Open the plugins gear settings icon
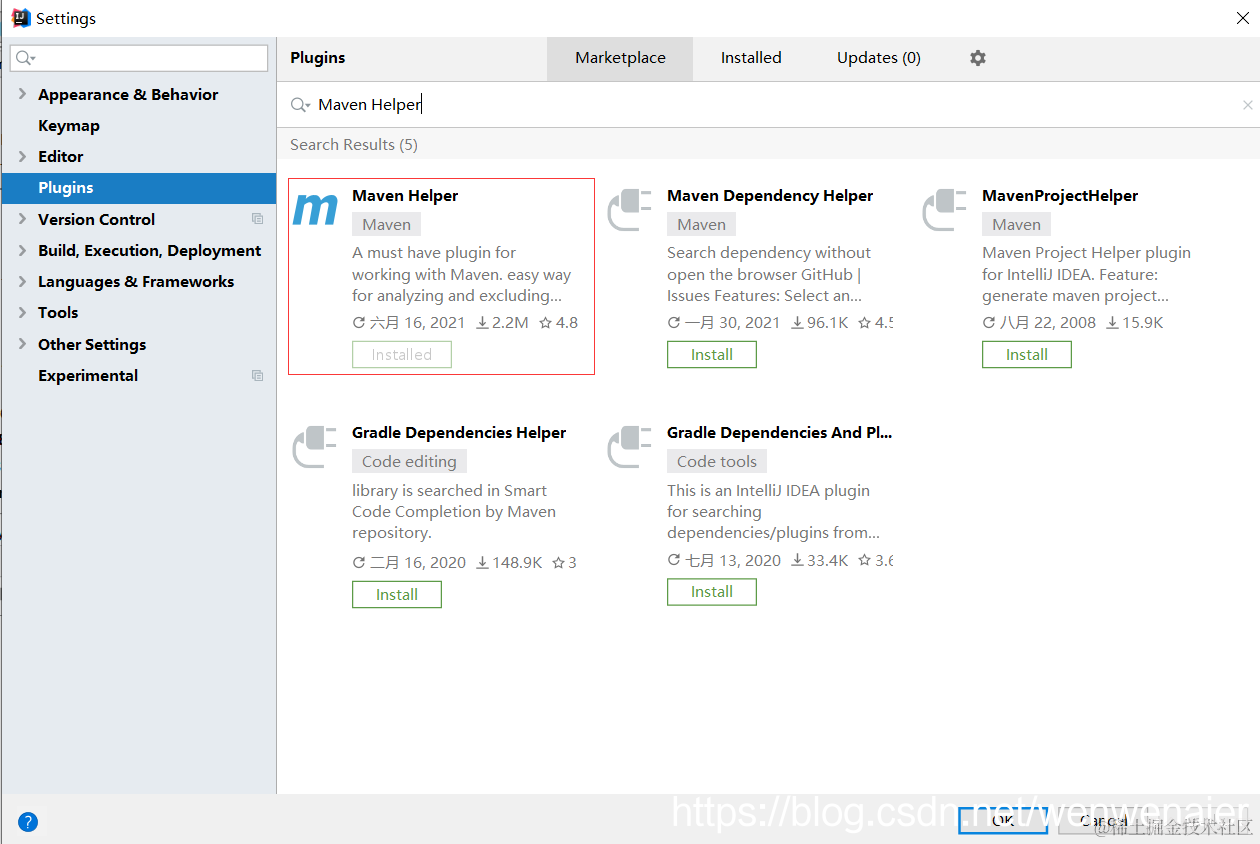This screenshot has height=844, width=1260. click(x=978, y=58)
